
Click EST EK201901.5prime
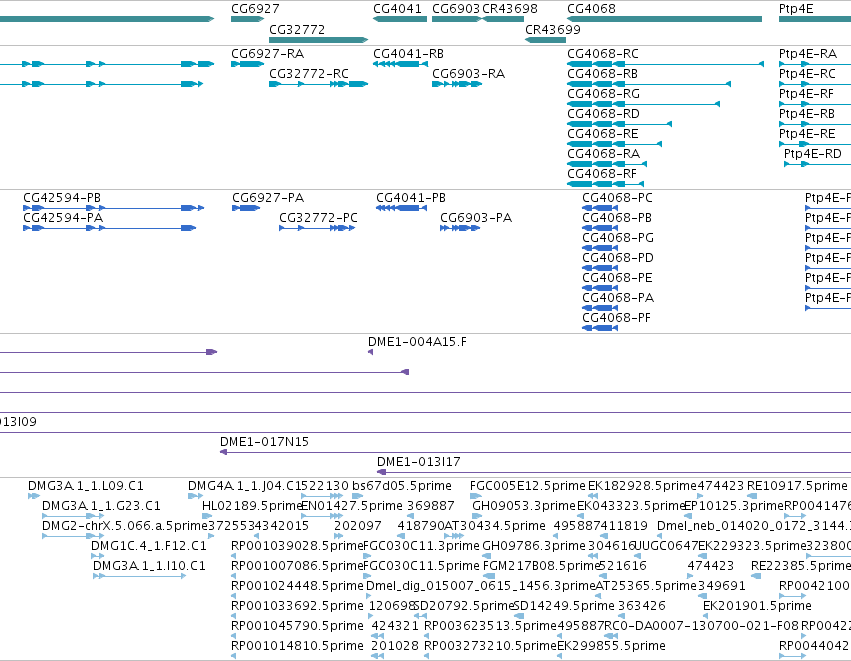tap(758, 606)
